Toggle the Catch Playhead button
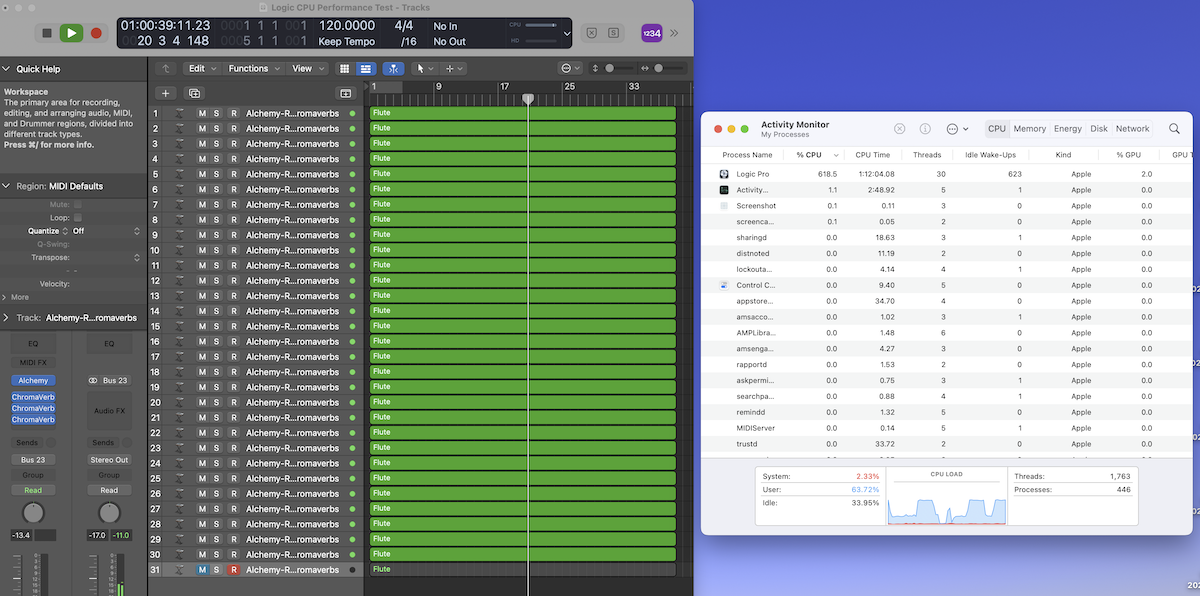Screen dimensions: 1200x596 click(394, 69)
